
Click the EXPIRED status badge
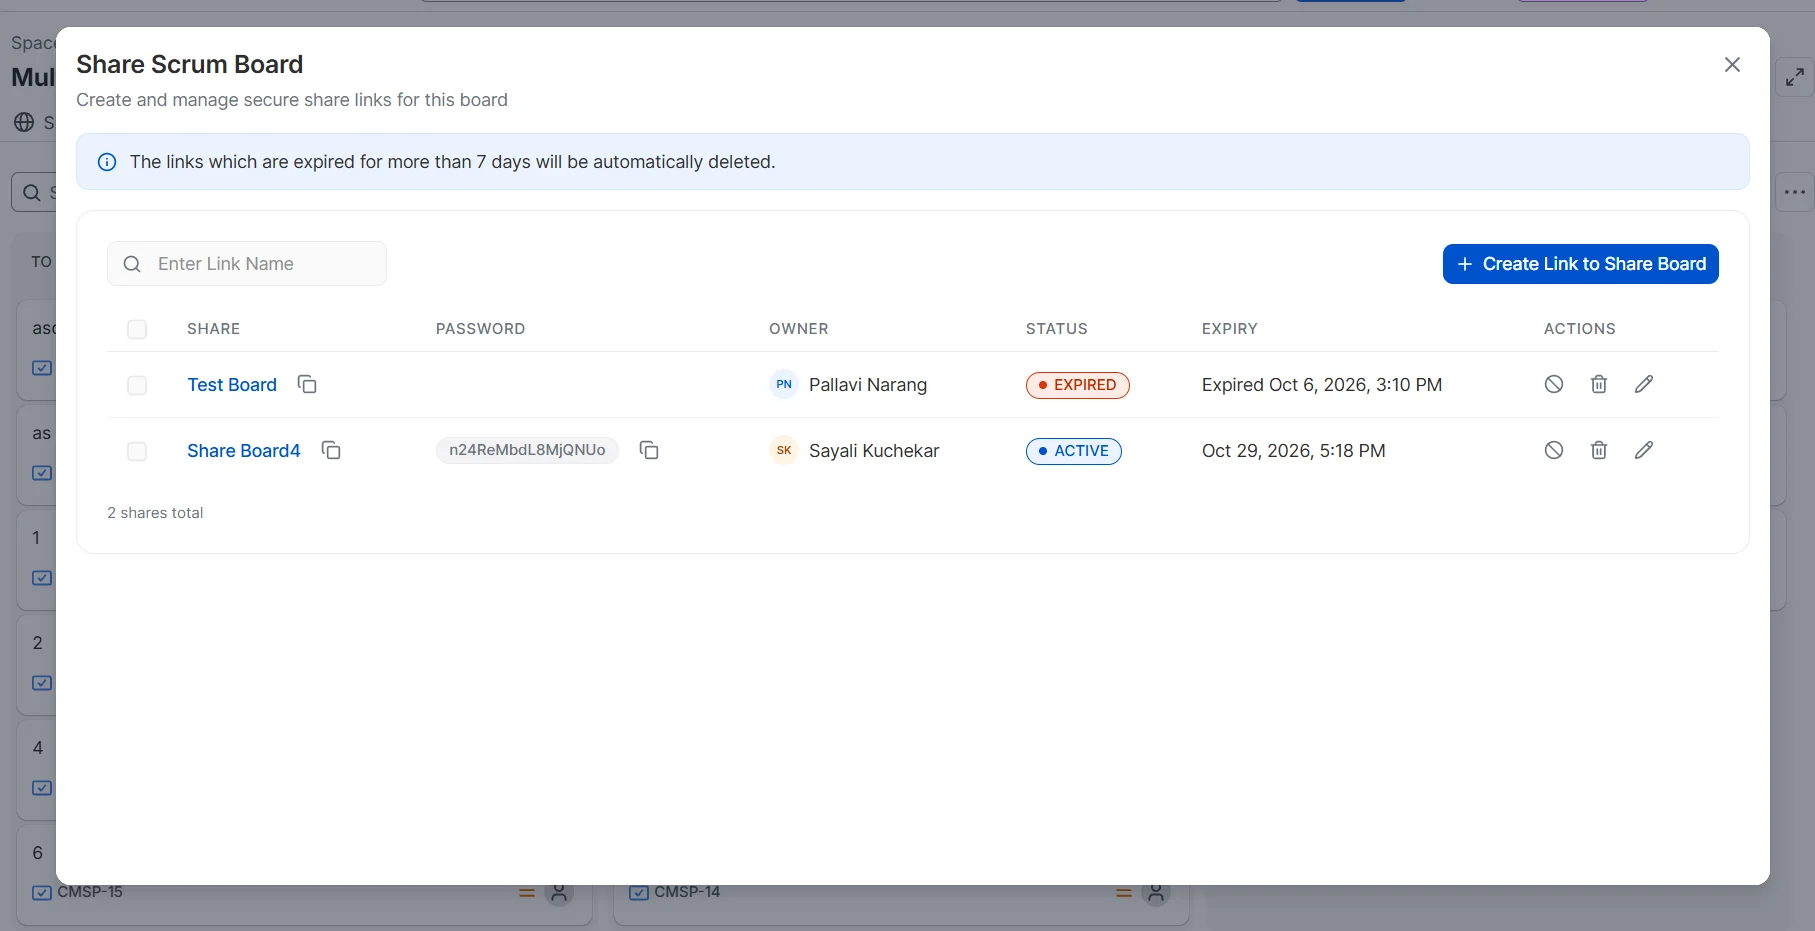(1078, 385)
